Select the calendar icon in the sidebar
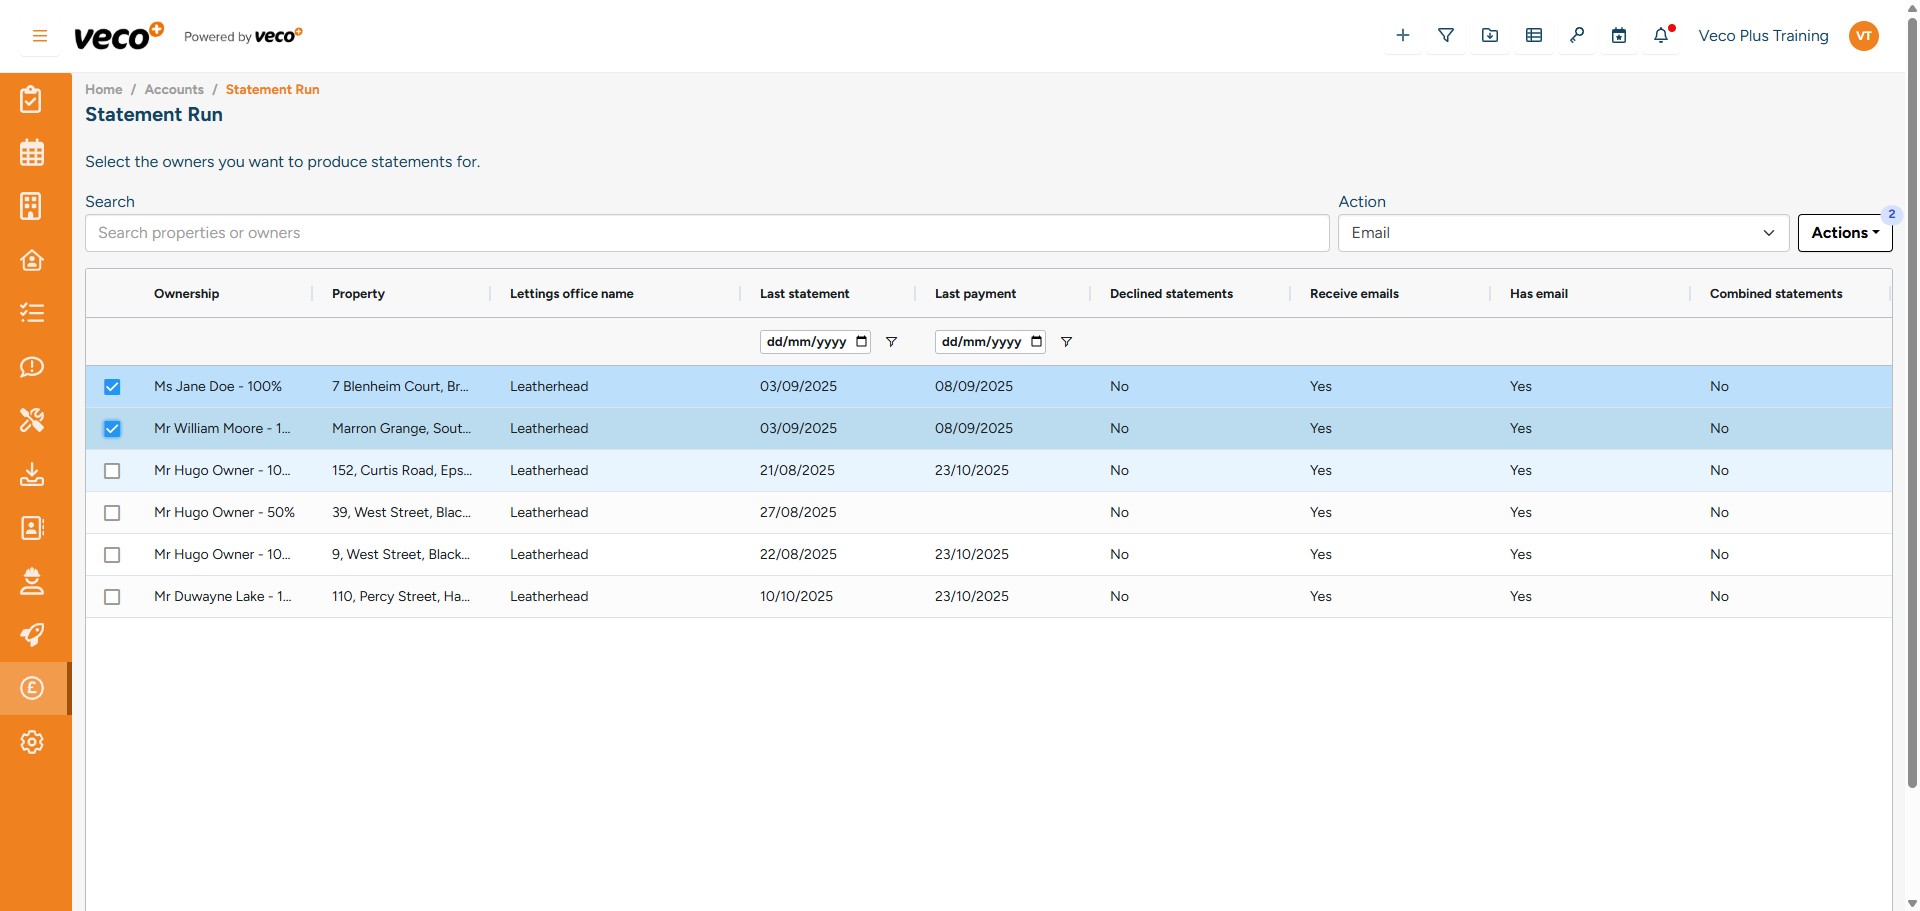The image size is (1920, 911). [x=32, y=152]
